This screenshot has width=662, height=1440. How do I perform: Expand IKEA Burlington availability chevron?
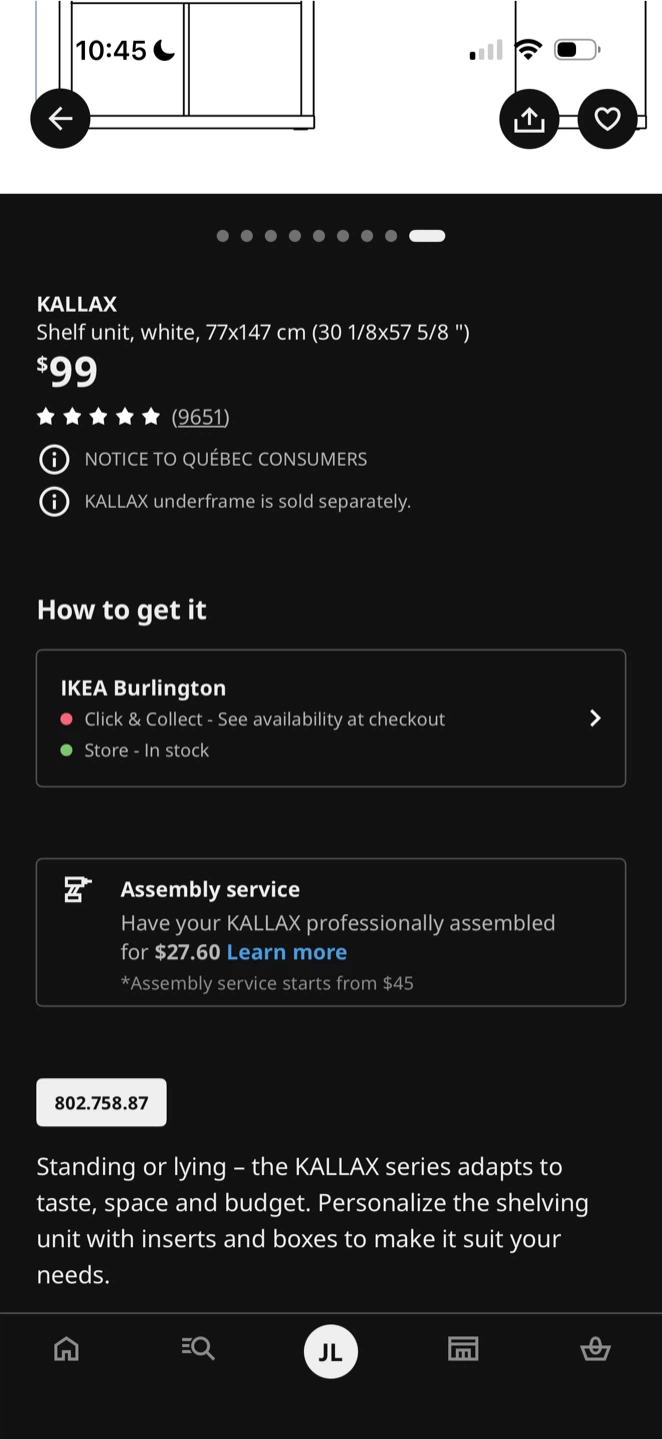click(595, 718)
